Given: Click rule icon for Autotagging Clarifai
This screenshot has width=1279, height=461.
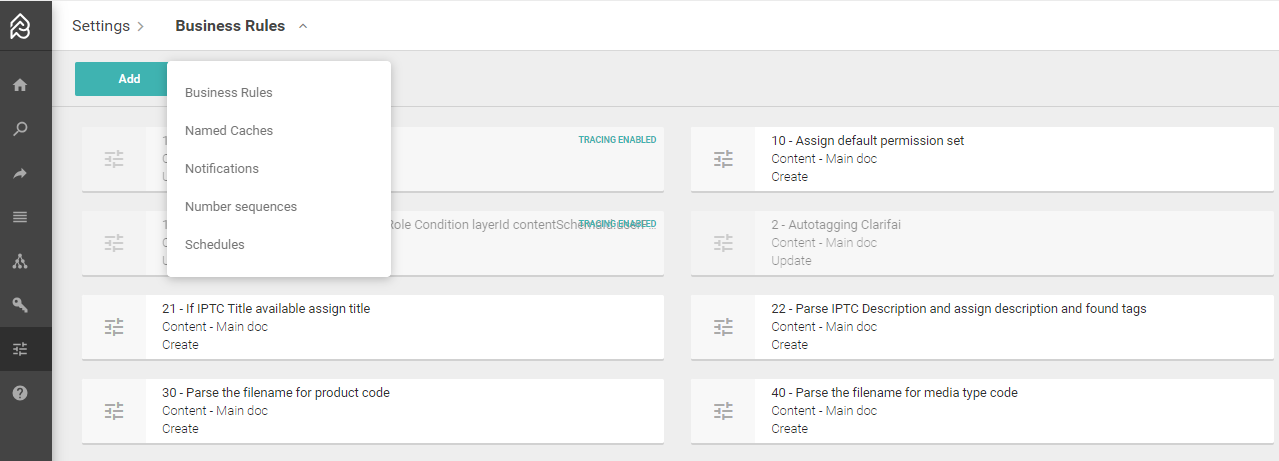Looking at the screenshot, I should pyautogui.click(x=723, y=243).
